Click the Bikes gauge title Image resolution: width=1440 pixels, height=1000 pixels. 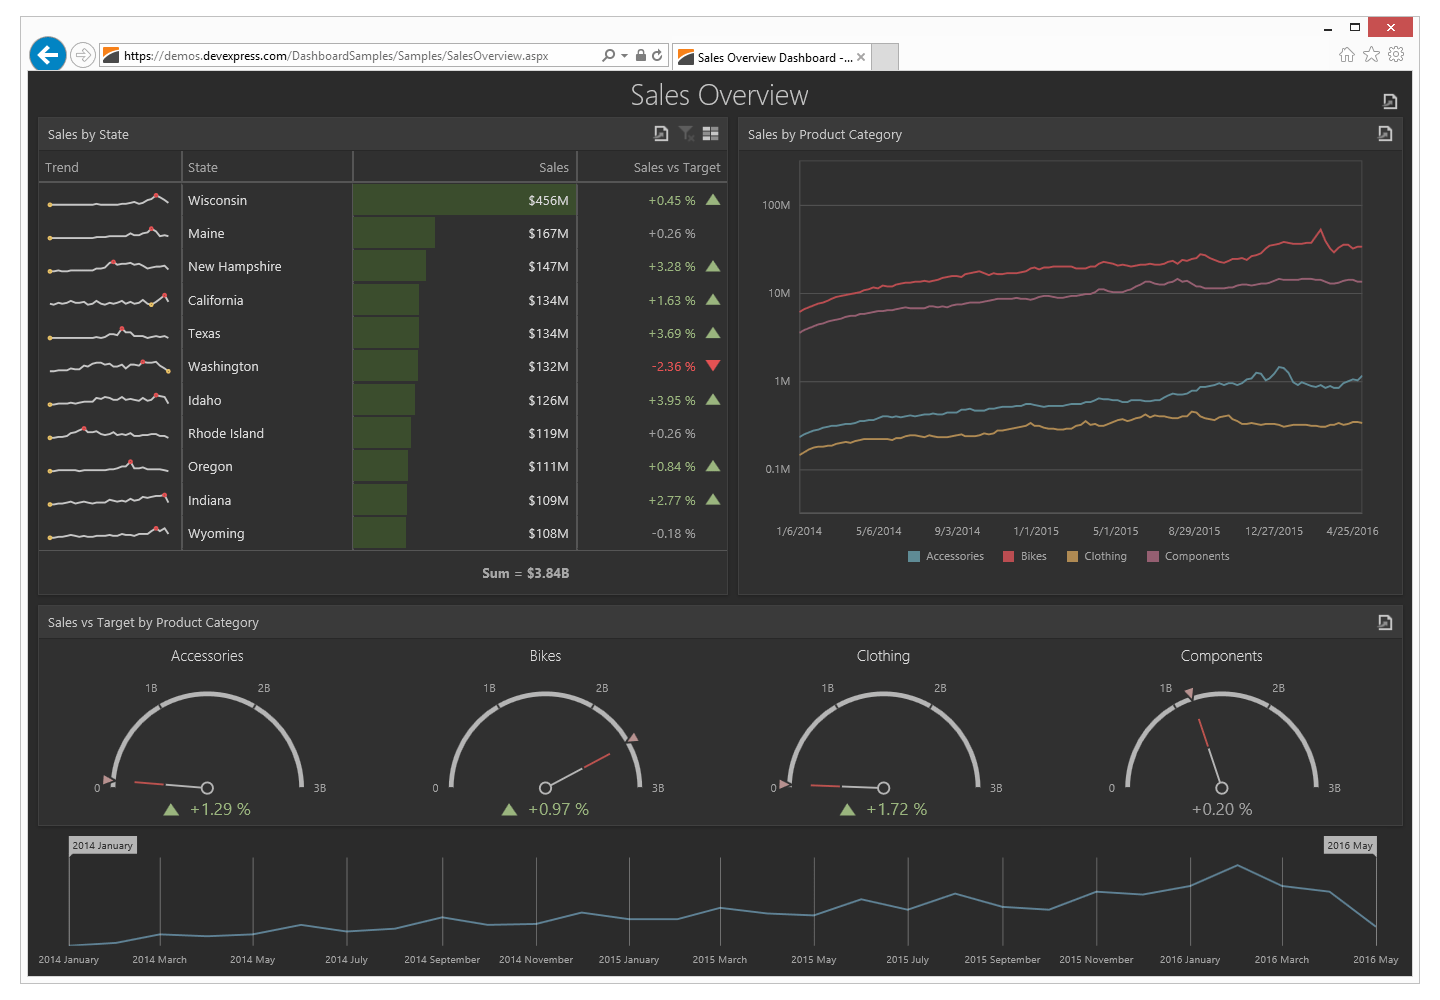545,656
